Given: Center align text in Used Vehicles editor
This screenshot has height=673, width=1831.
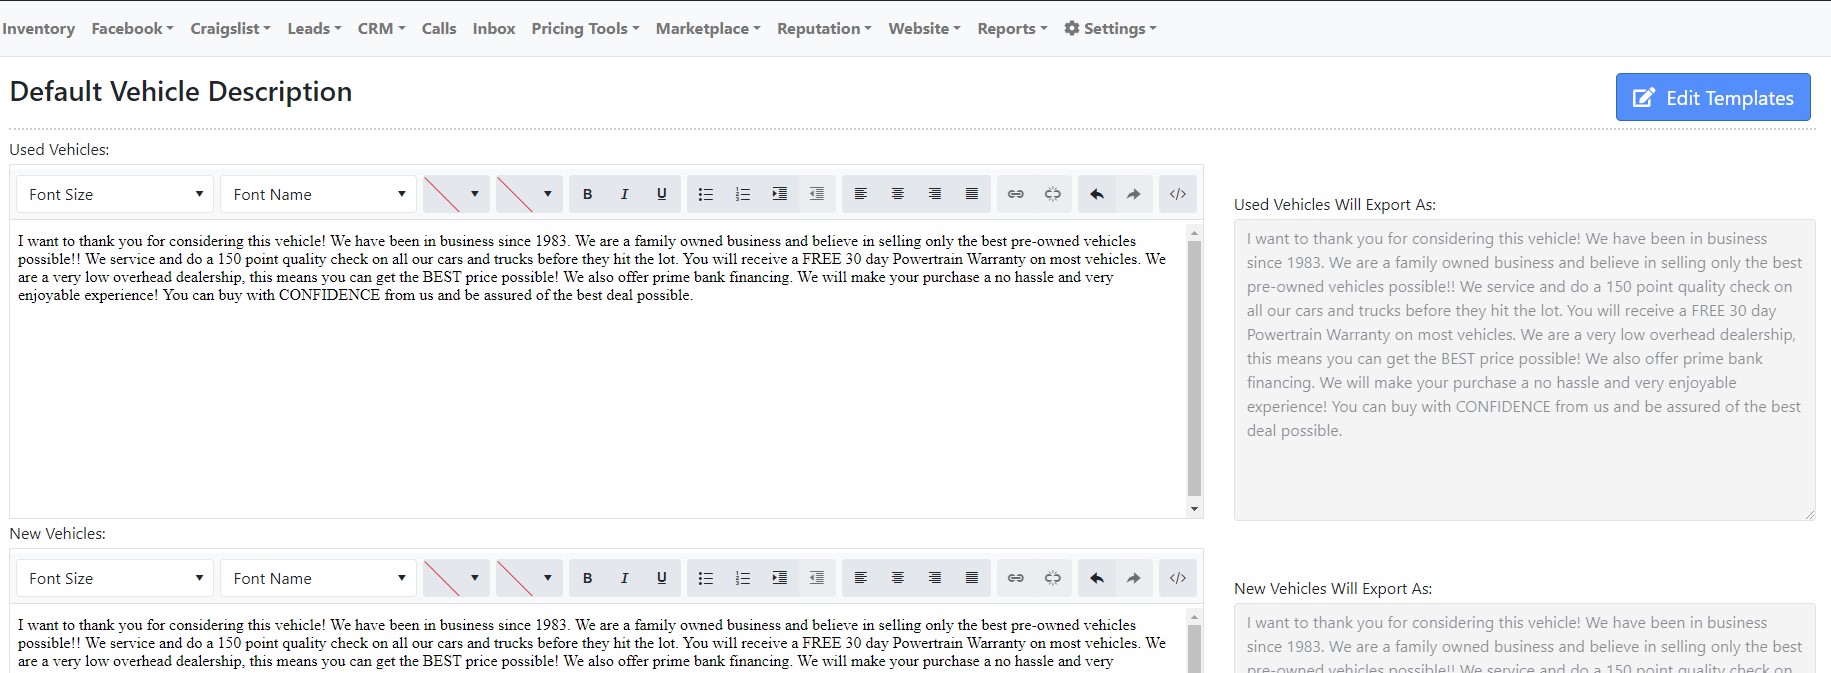Looking at the screenshot, I should pos(897,194).
